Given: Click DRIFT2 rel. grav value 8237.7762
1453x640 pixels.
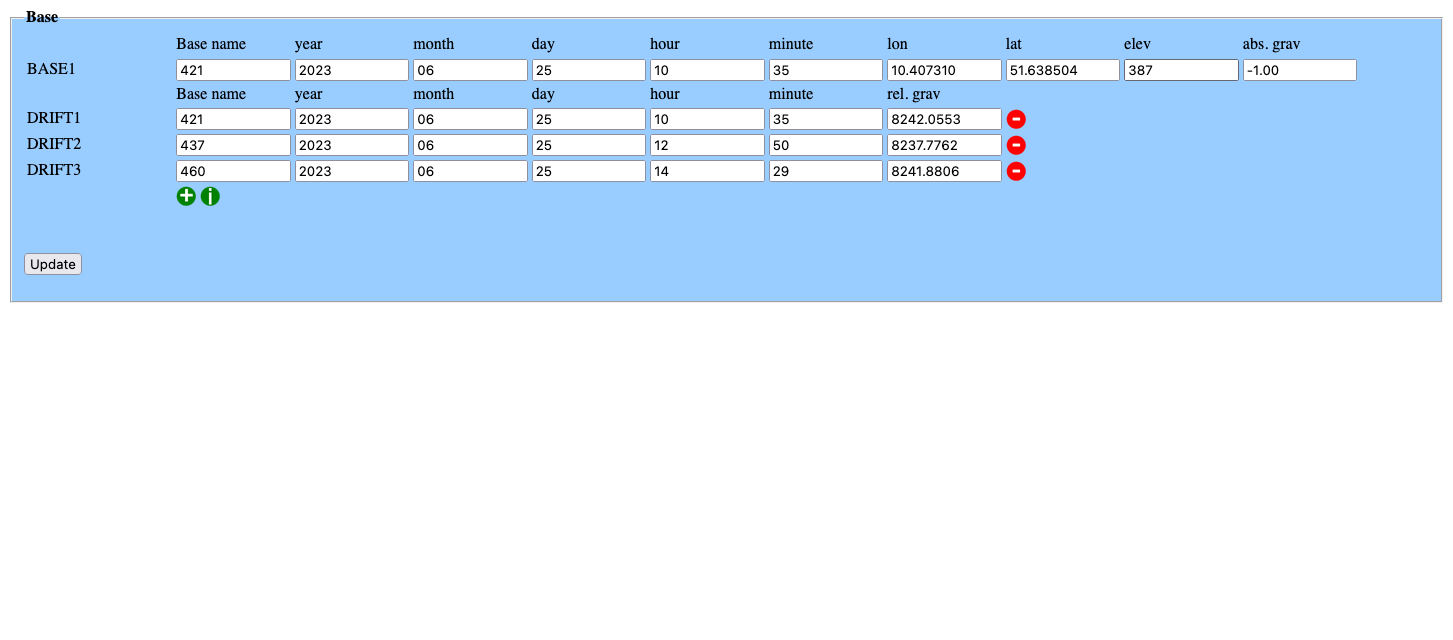Looking at the screenshot, I should 943,145.
